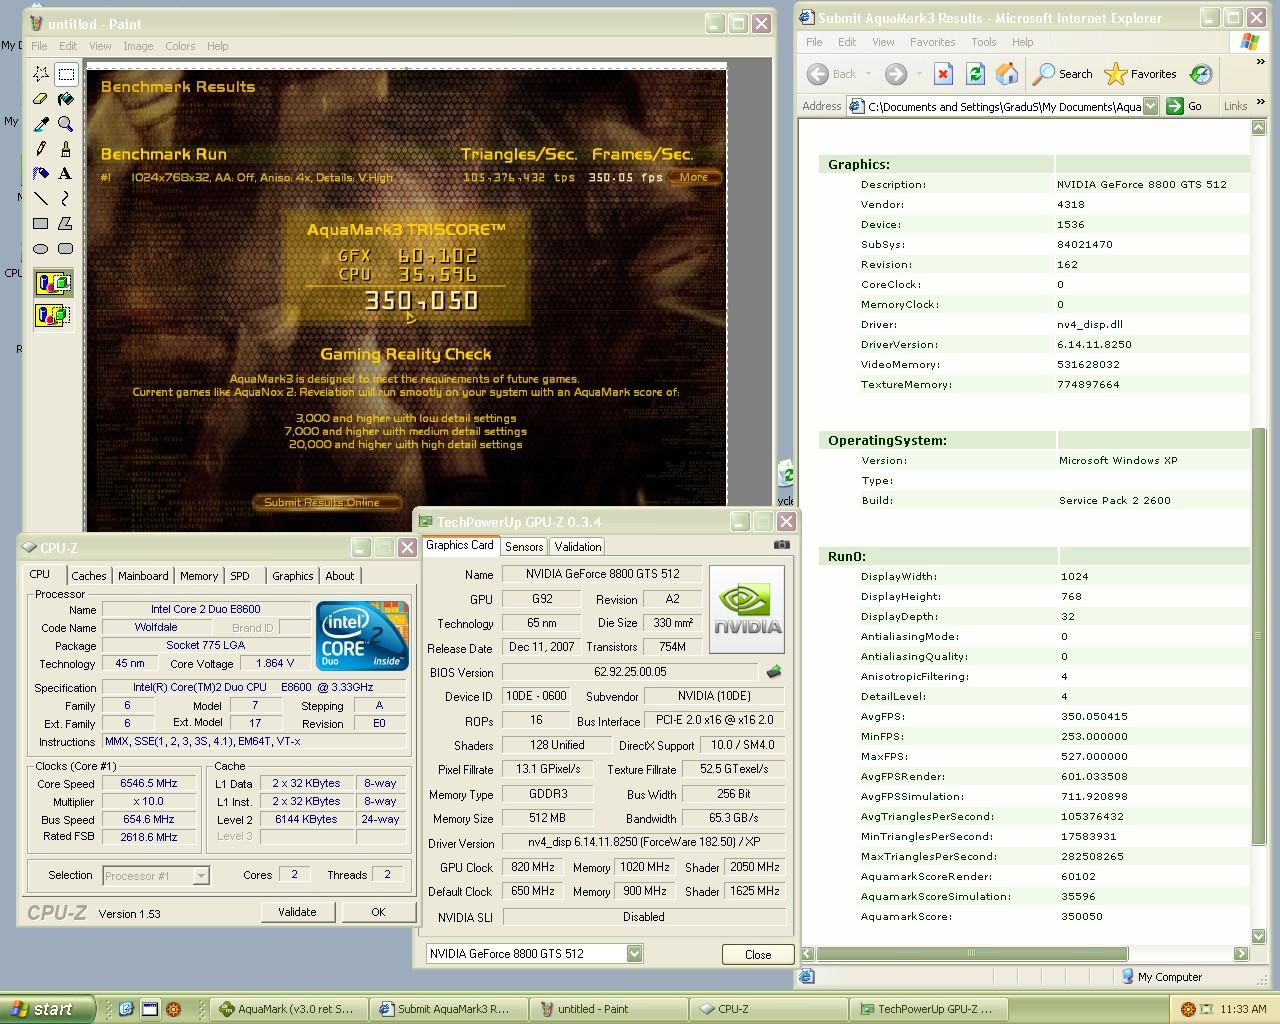The image size is (1280, 1024).
Task: Switch to Caches tab in CPU-Z
Action: (x=88, y=576)
